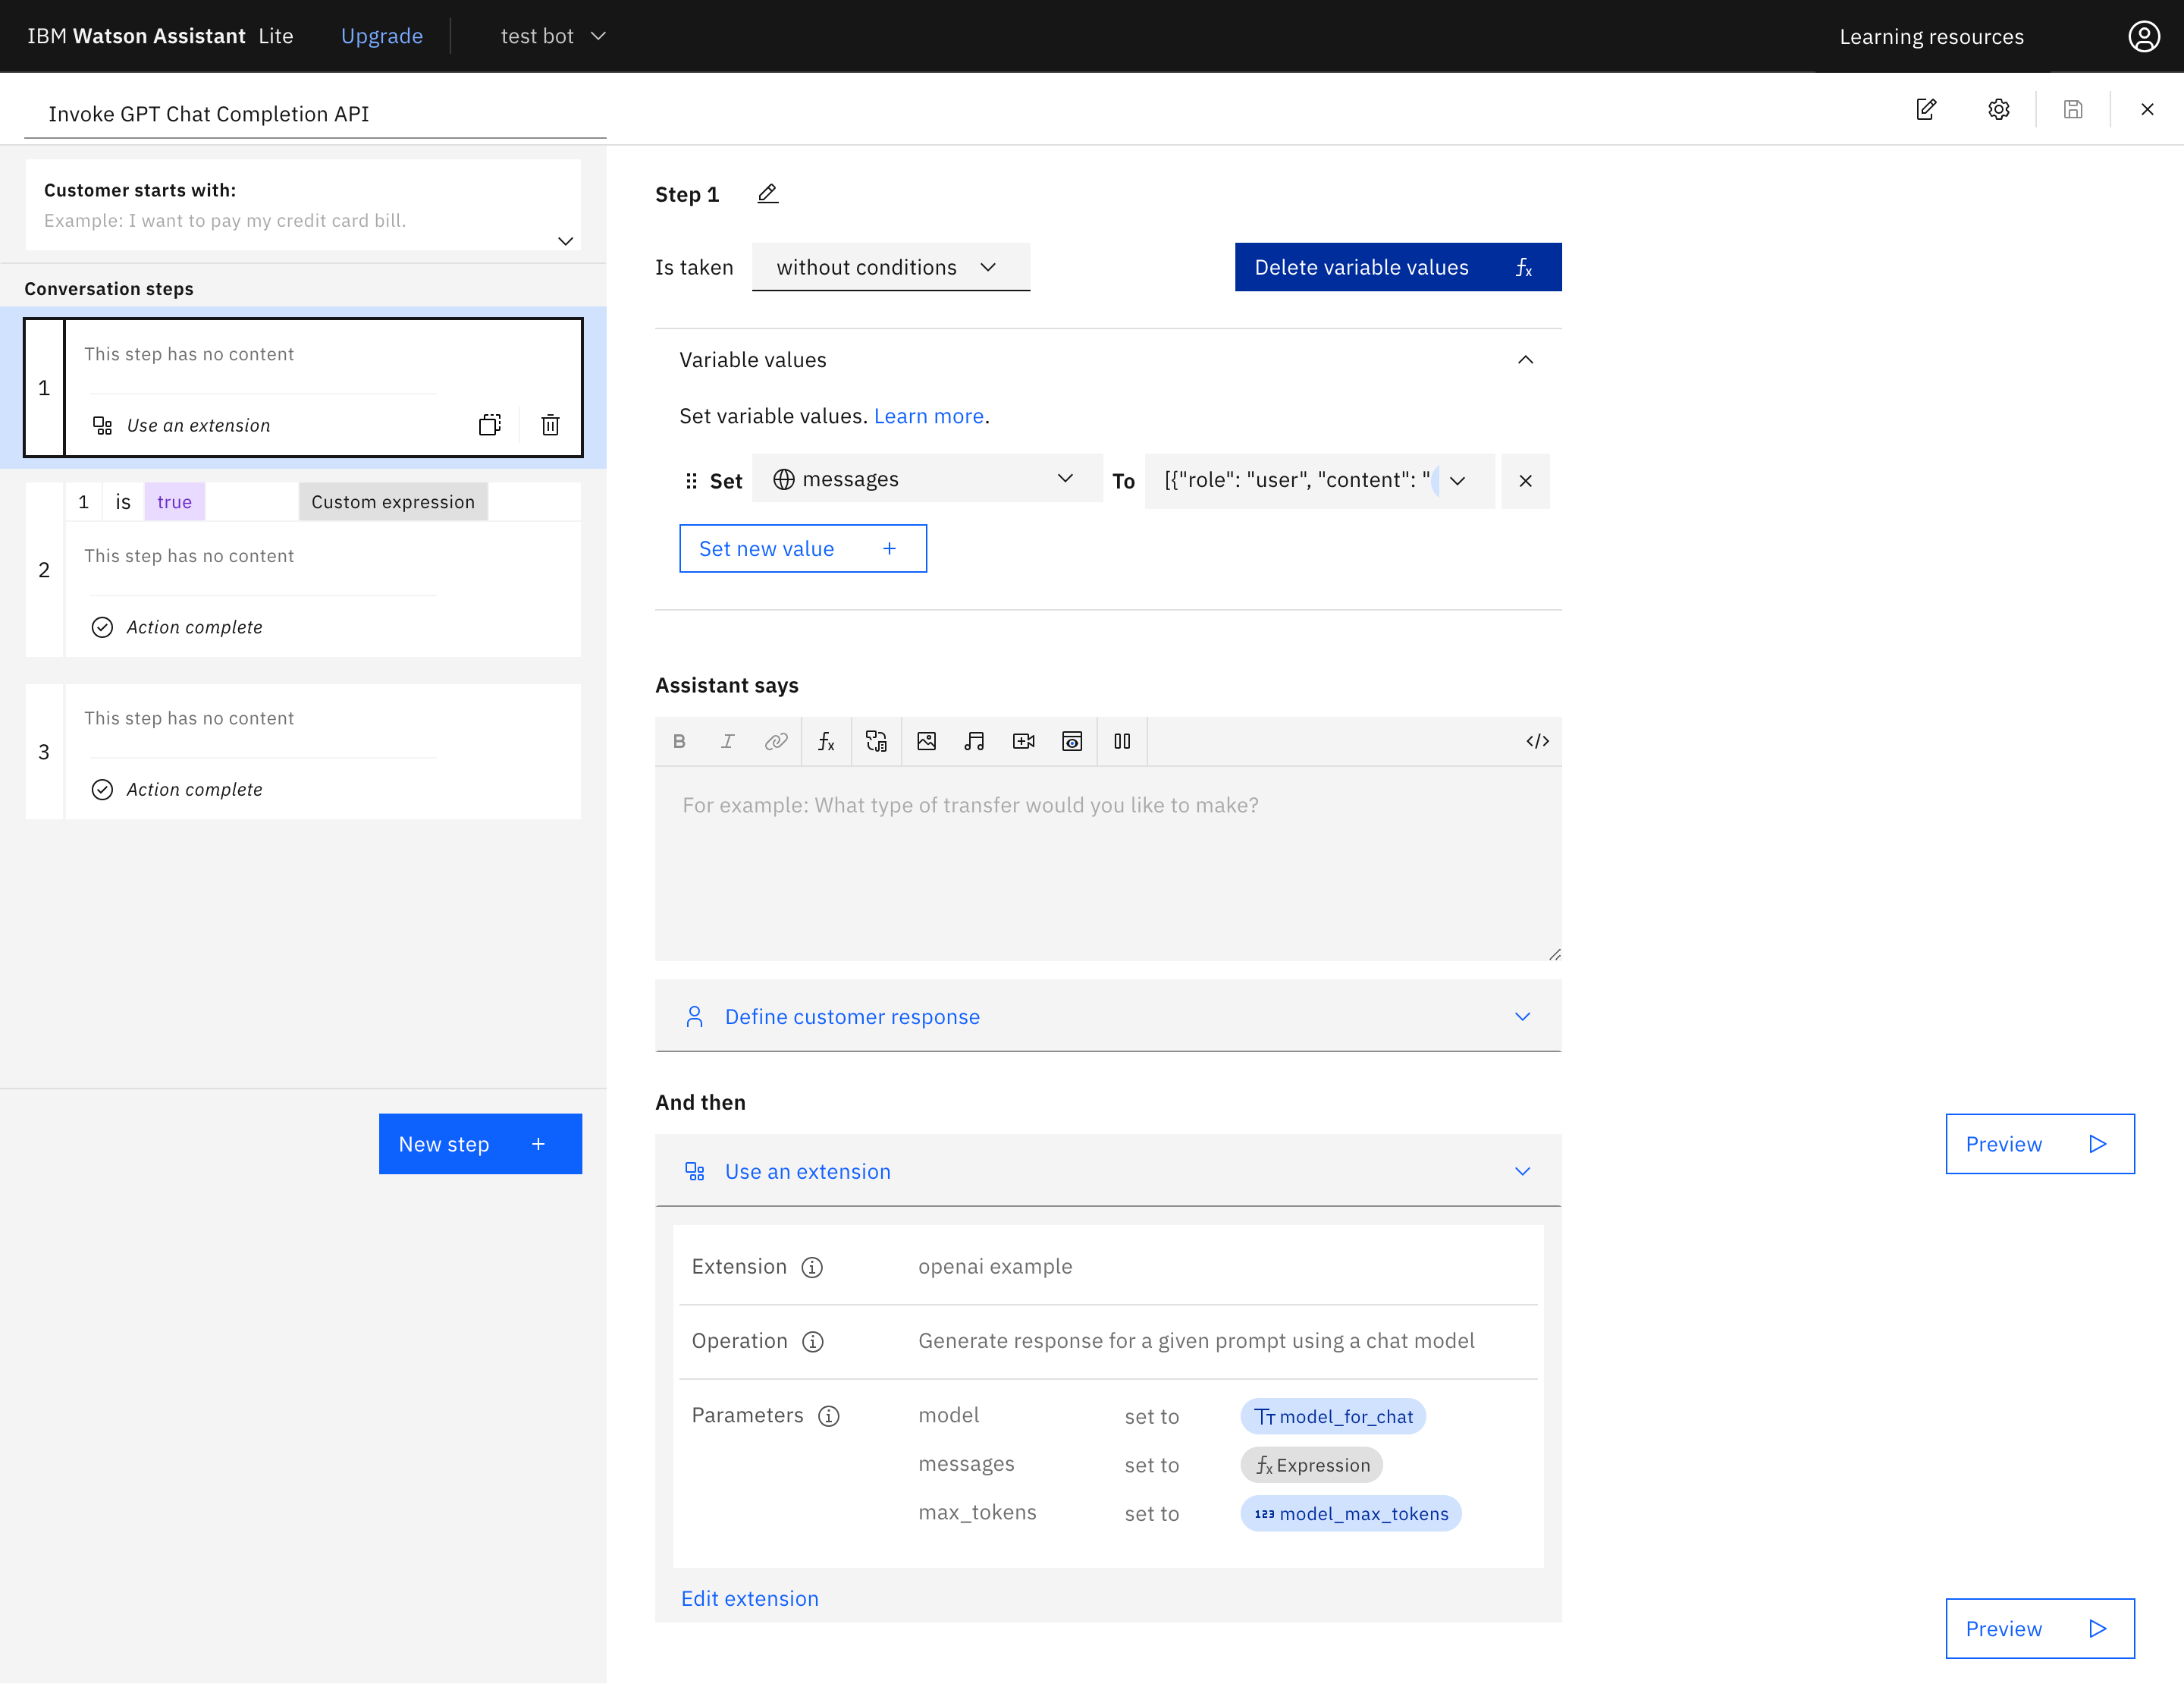
Task: Insert audio icon in response editor
Action: [x=974, y=741]
